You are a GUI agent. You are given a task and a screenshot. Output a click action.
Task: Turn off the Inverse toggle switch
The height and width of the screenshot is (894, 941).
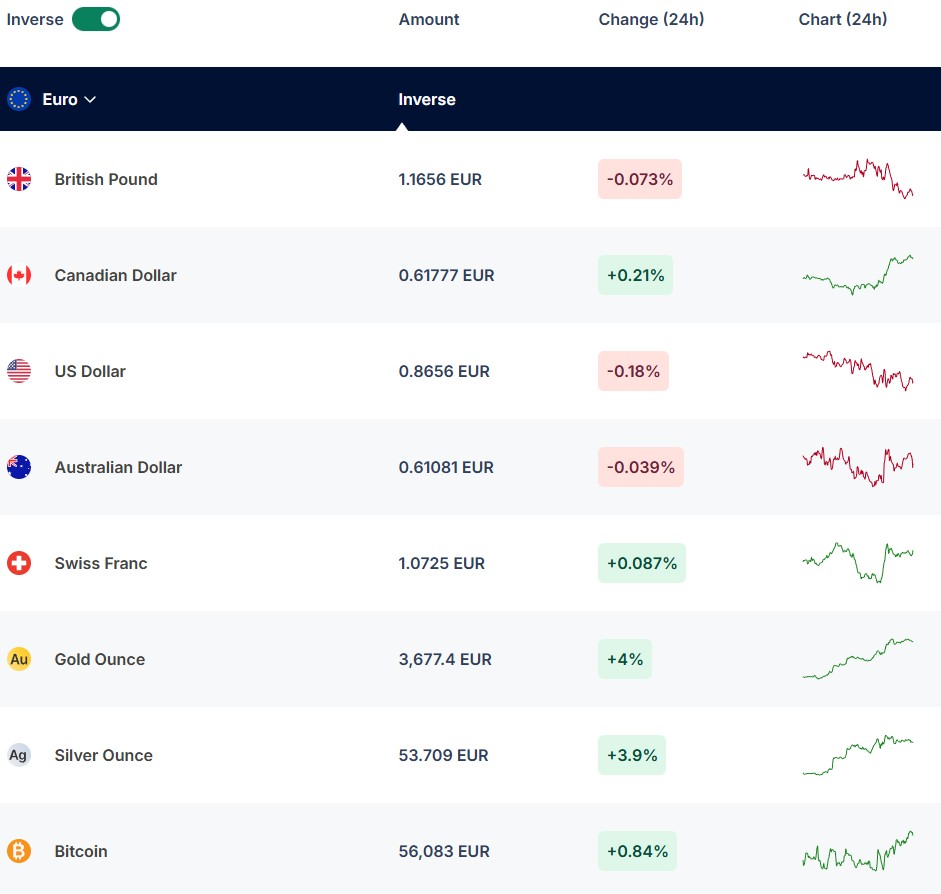click(96, 19)
